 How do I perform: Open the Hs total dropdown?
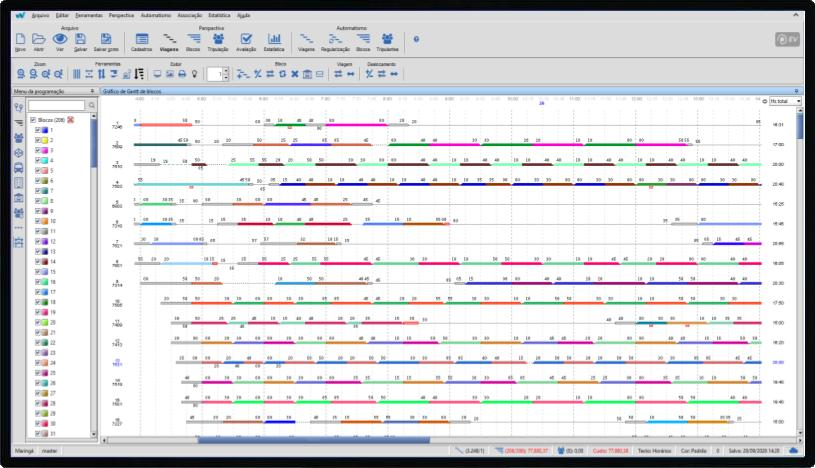(785, 101)
